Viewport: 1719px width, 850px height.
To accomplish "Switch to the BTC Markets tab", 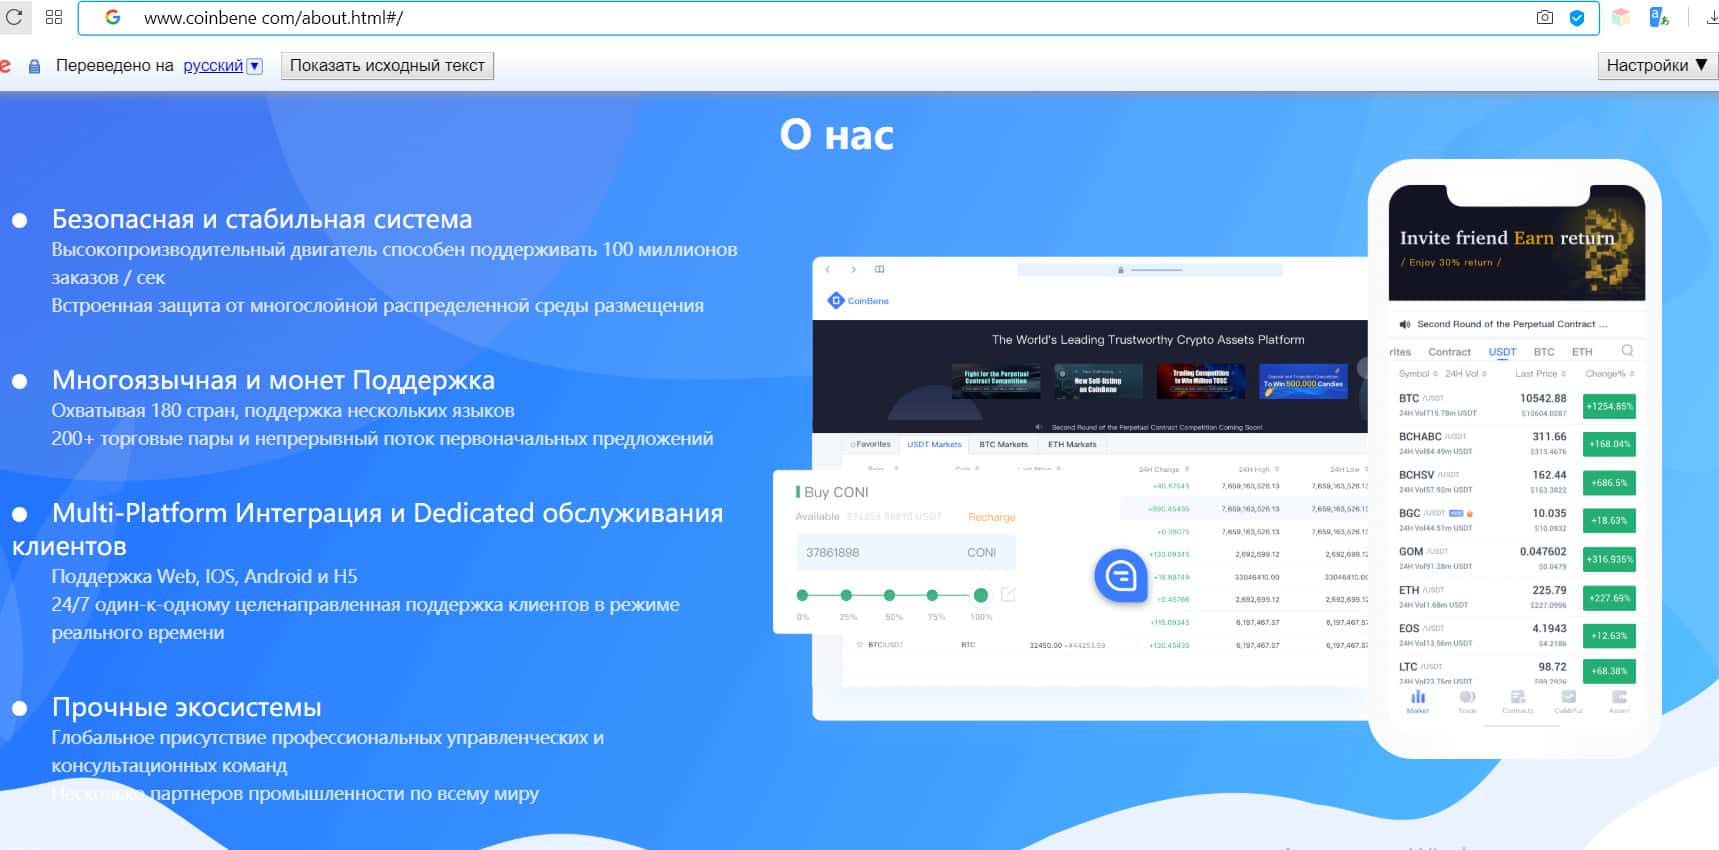I will coord(1003,444).
